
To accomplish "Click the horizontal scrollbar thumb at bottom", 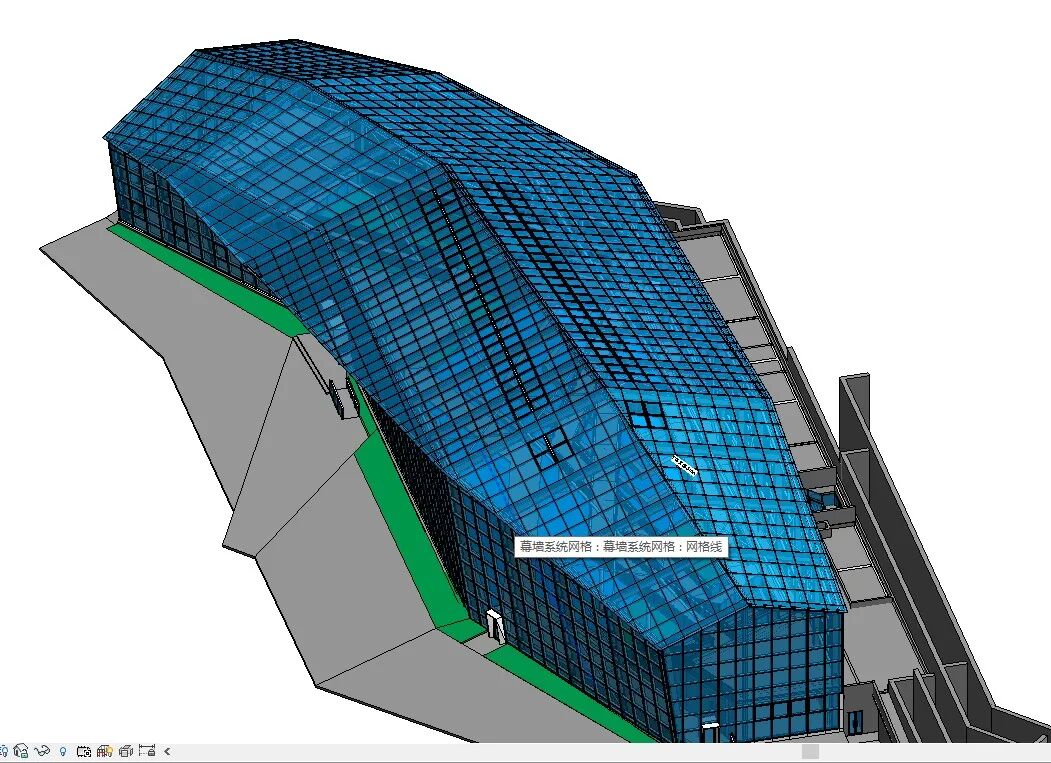I will (810, 752).
